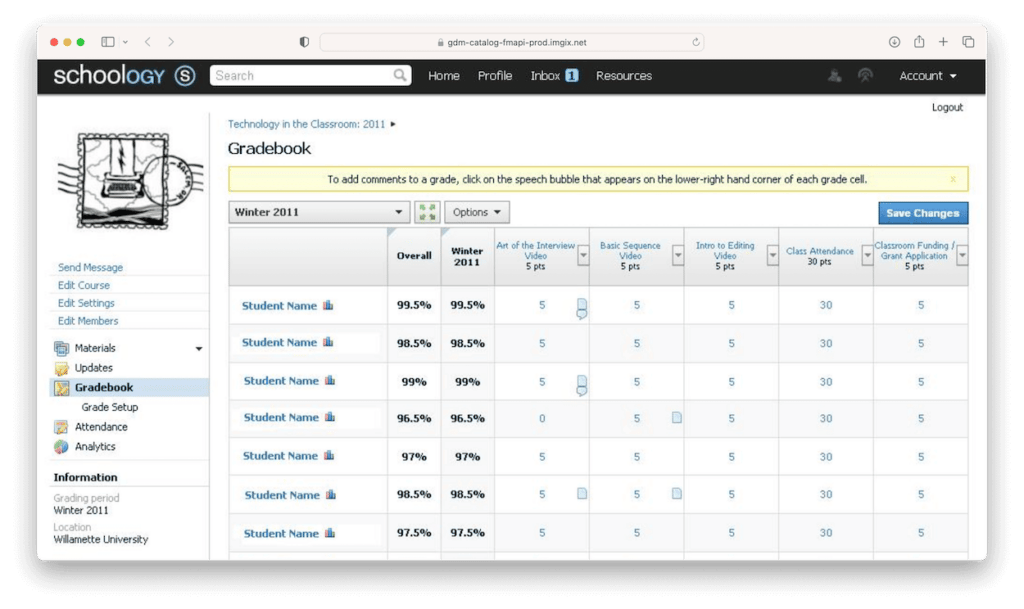Open the first submission icon in the sixth student row
This screenshot has width=1024, height=609.
pyautogui.click(x=582, y=493)
